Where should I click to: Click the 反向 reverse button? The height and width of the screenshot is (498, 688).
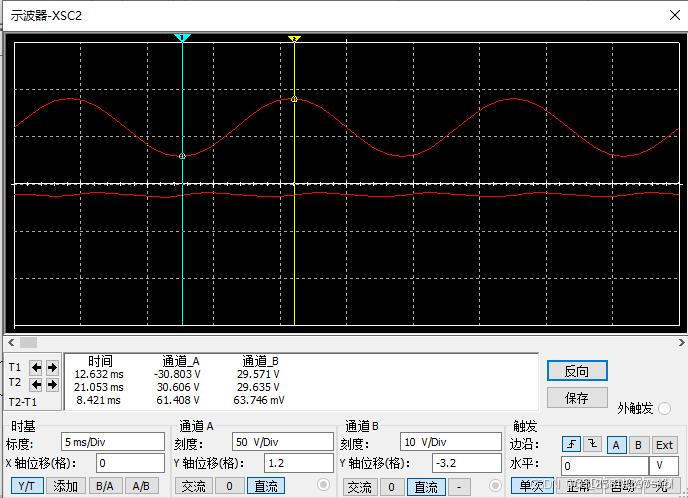[x=577, y=371]
